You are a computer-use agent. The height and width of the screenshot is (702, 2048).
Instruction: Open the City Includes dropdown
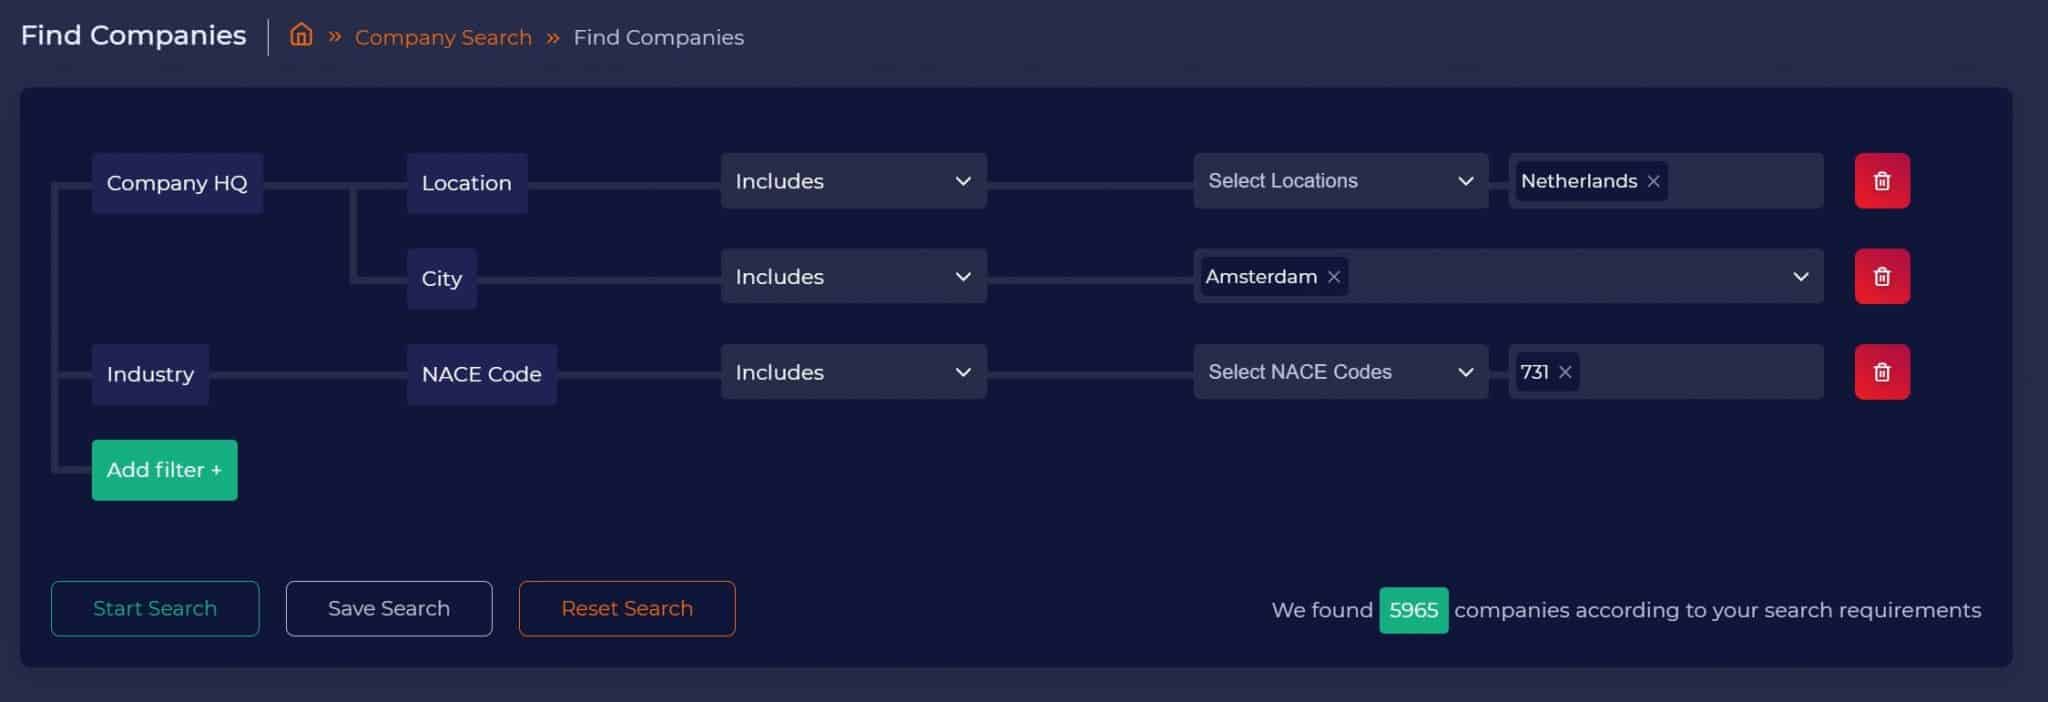[853, 277]
